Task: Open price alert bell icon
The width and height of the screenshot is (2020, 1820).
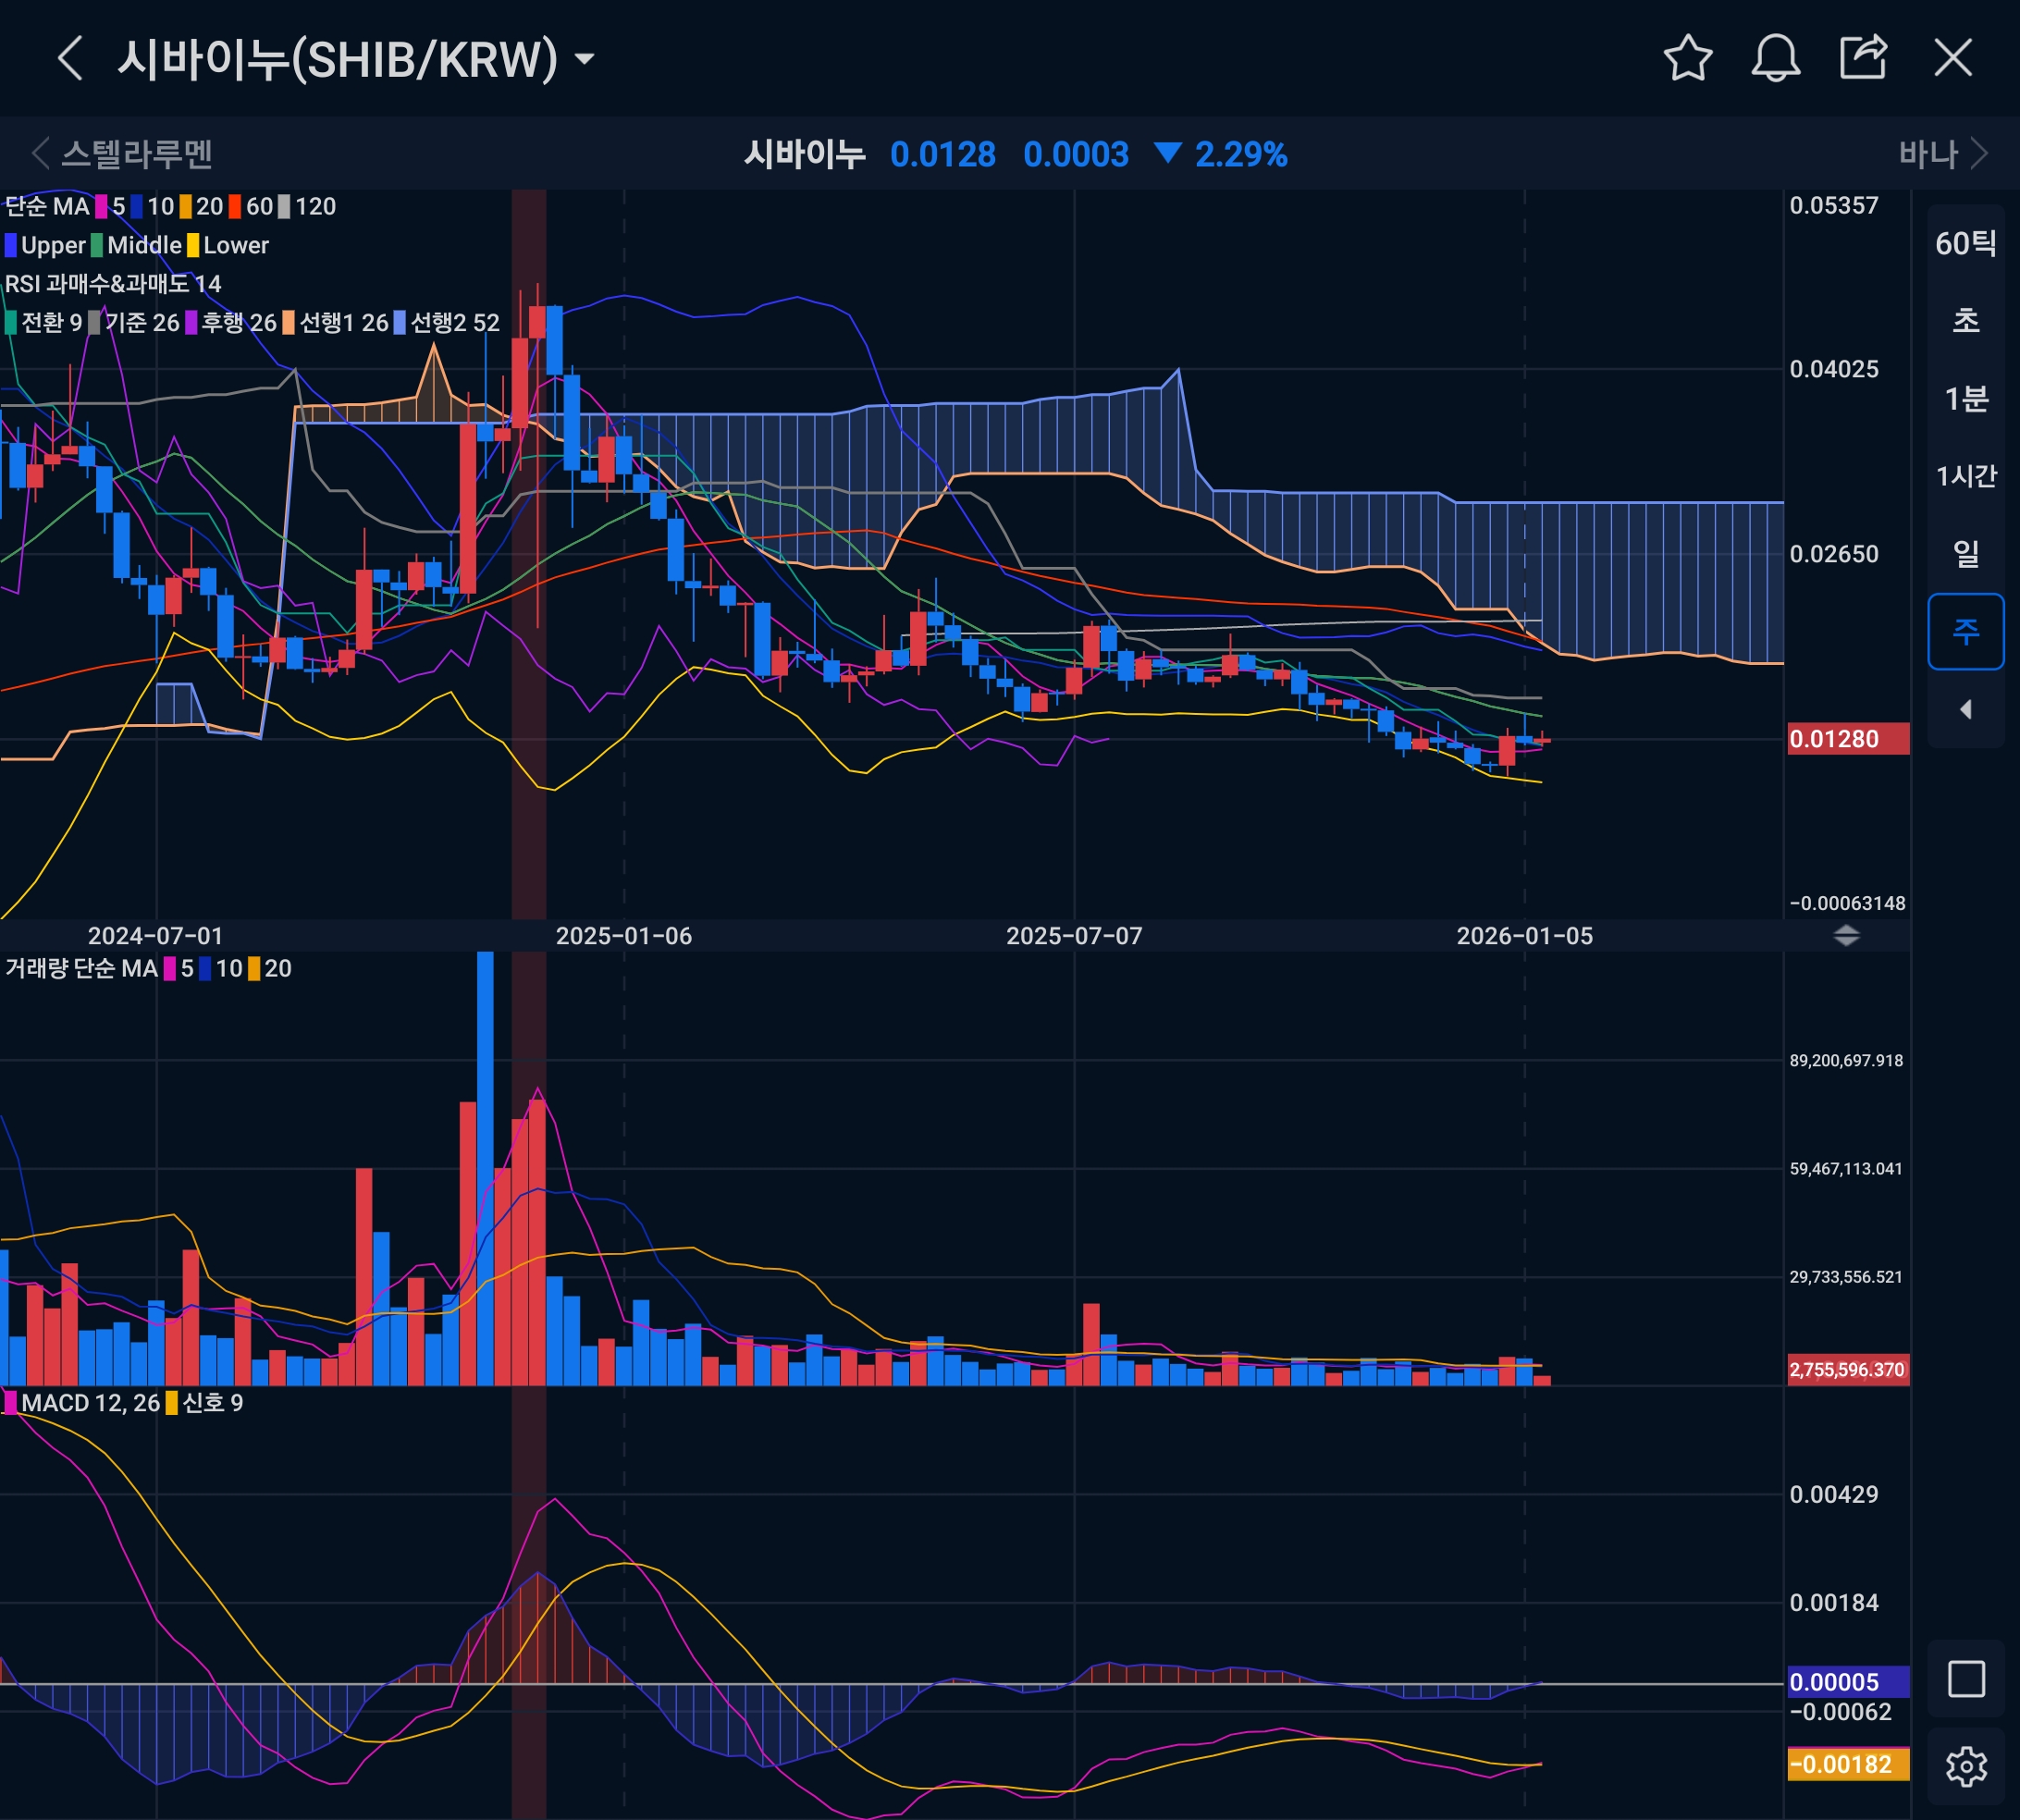Action: point(1775,58)
